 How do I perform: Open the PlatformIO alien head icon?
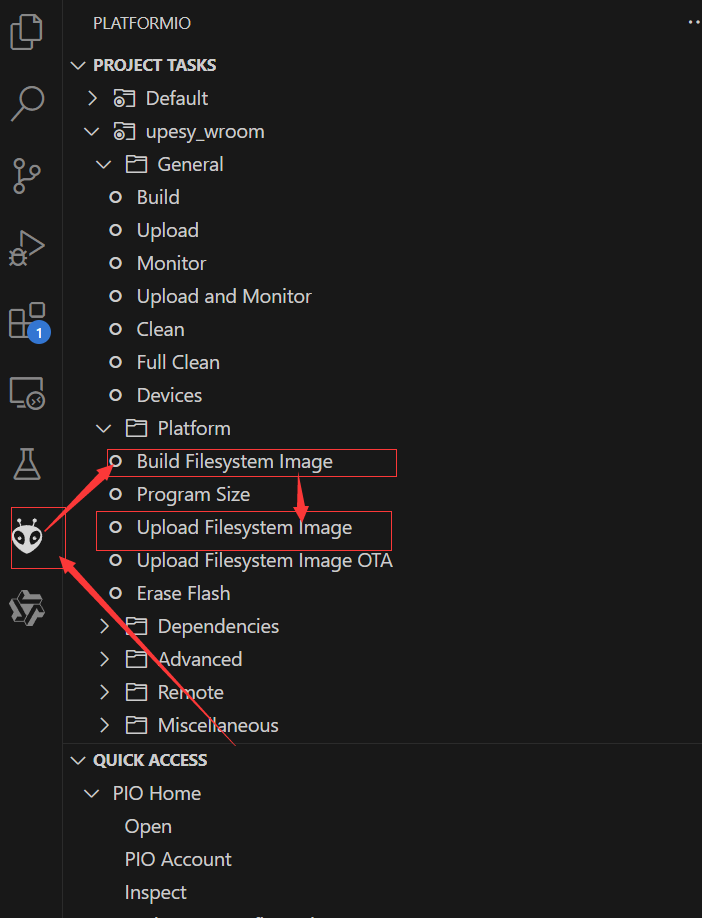pos(27,536)
